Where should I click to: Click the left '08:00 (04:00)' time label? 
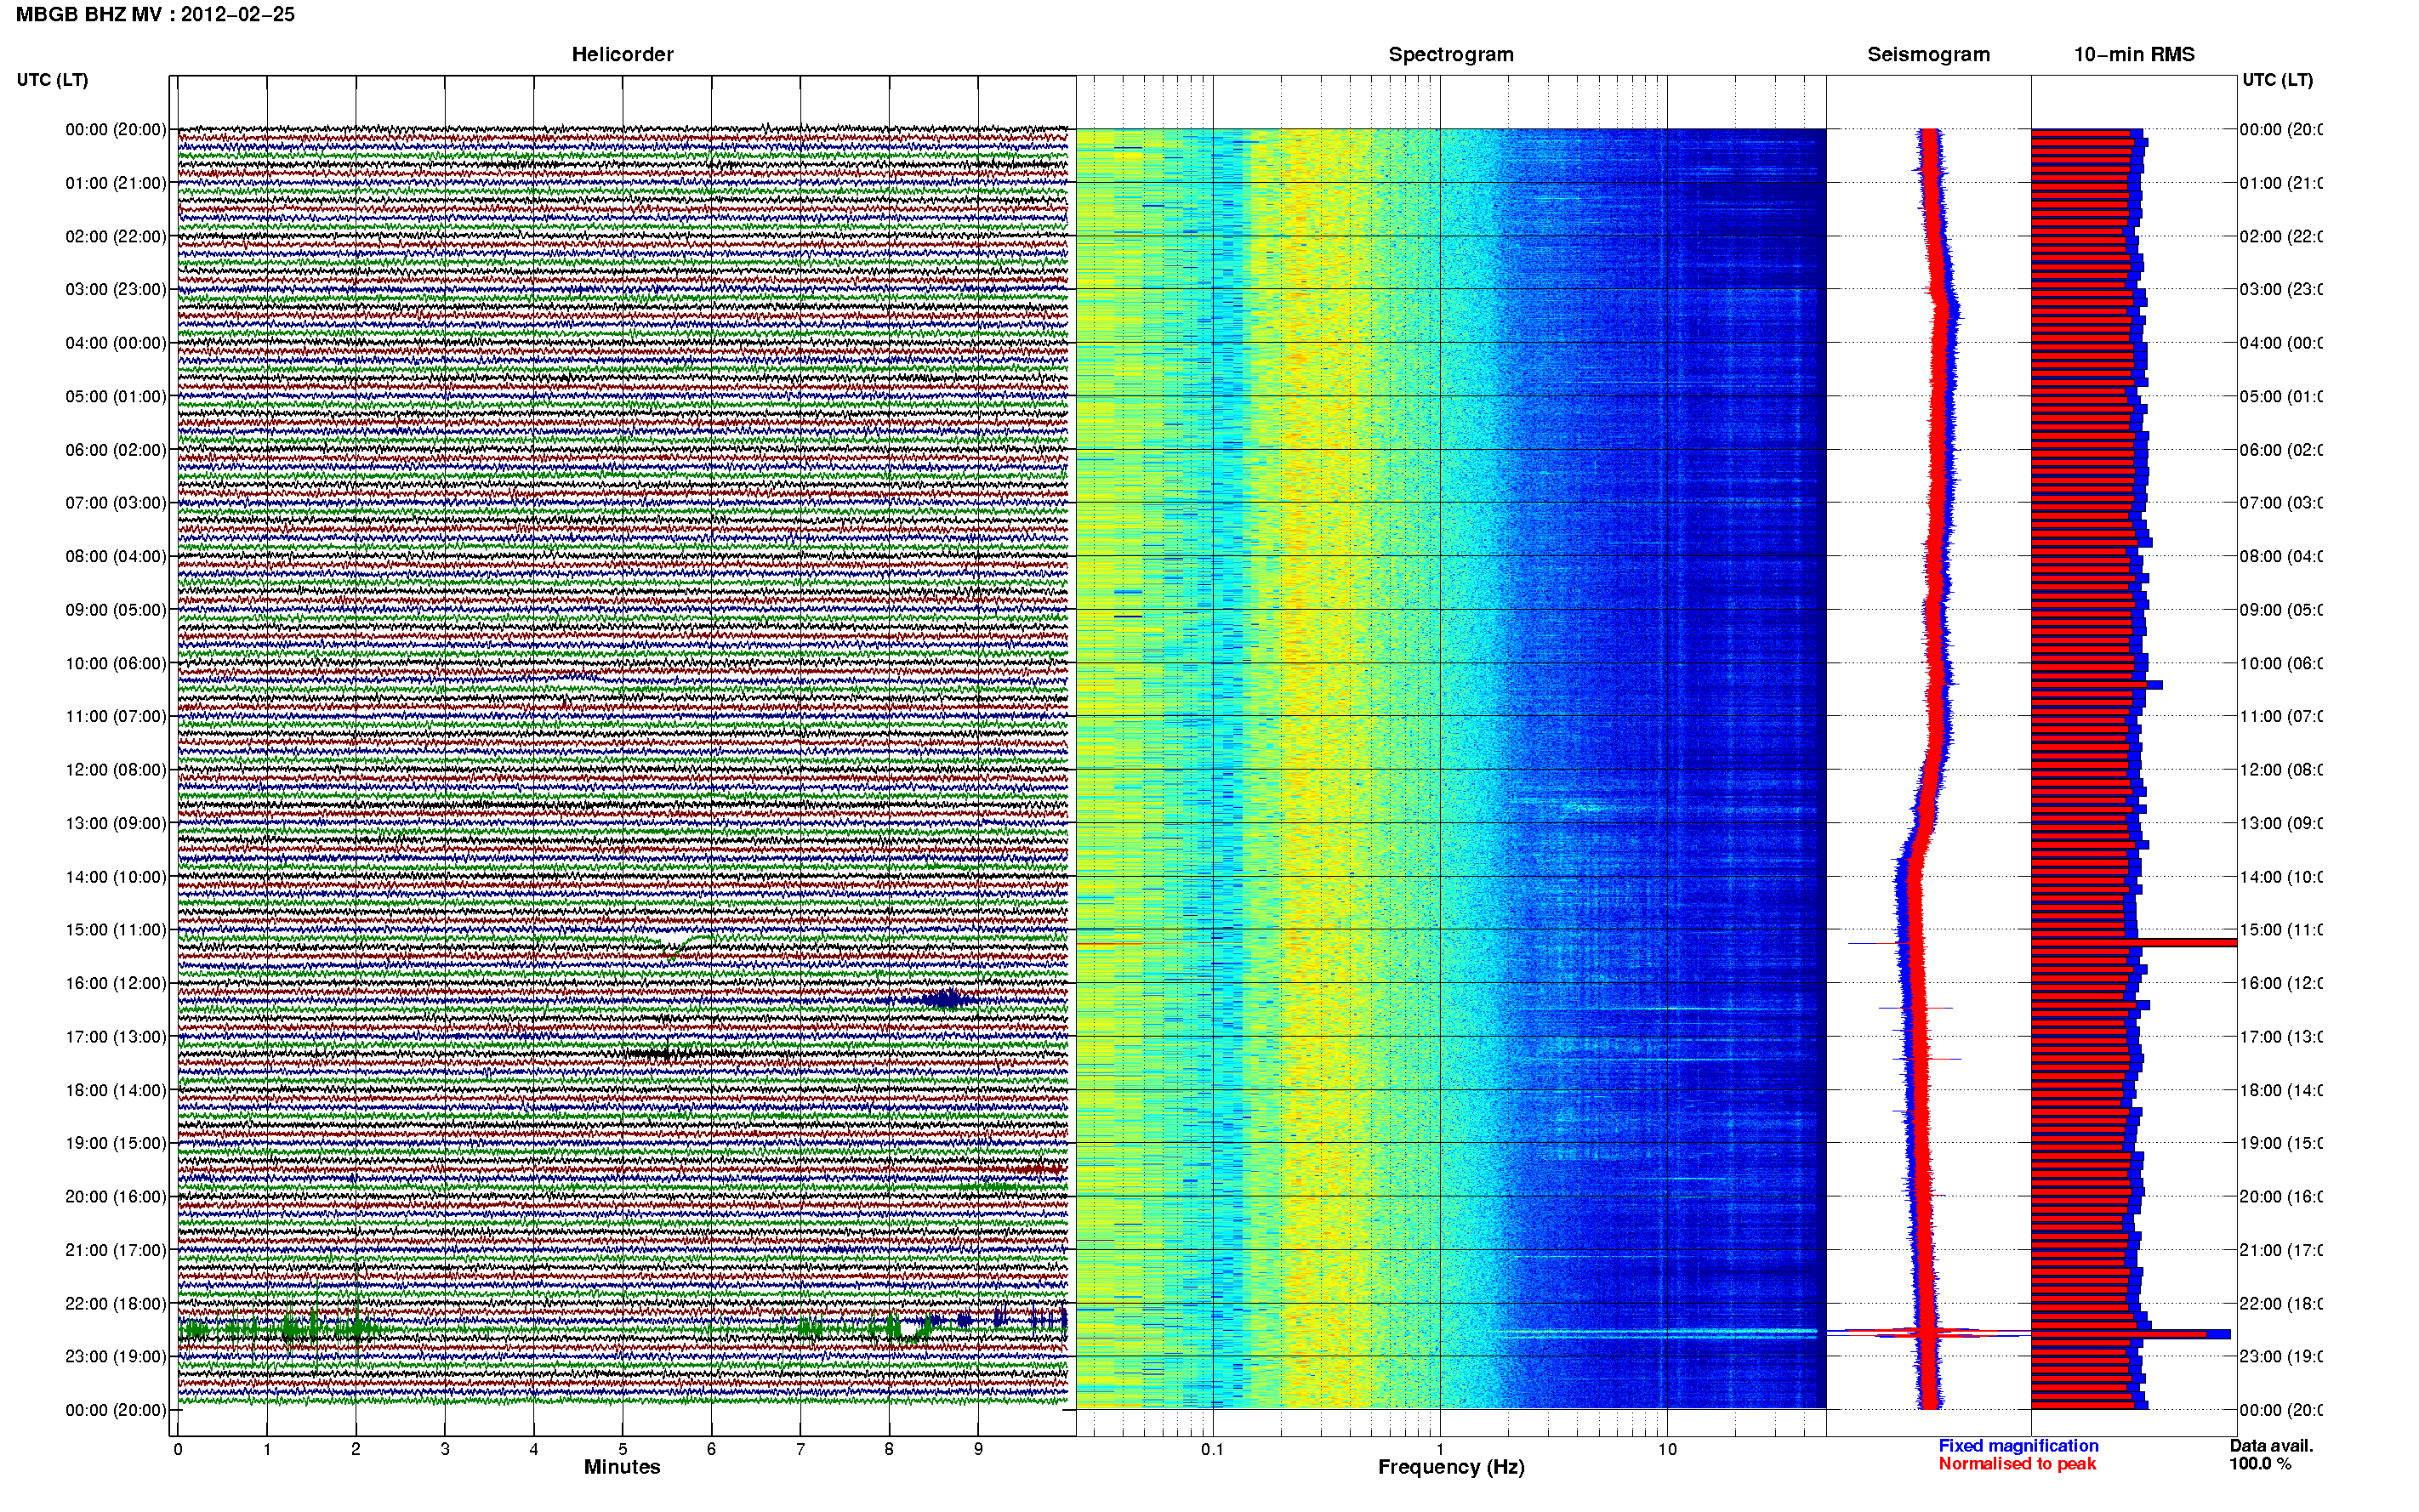116,556
